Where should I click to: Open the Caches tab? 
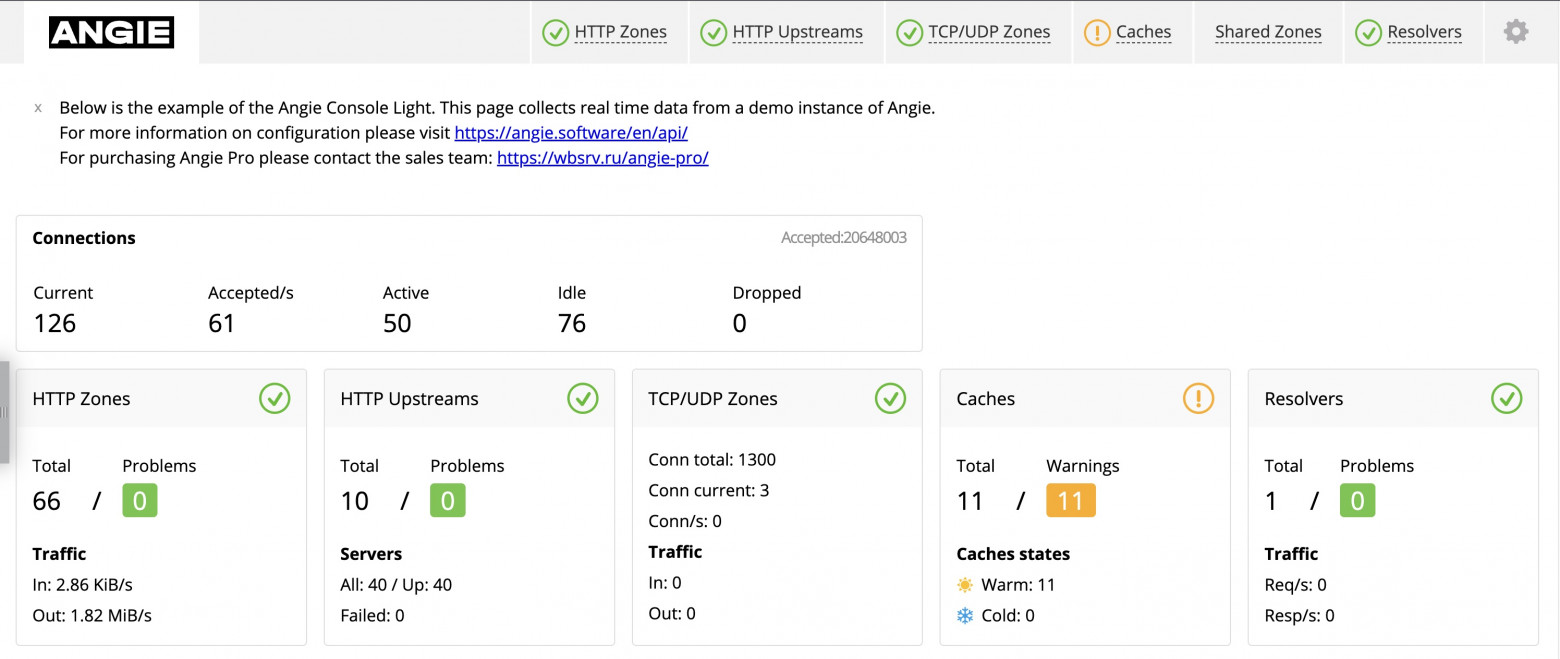(1143, 31)
